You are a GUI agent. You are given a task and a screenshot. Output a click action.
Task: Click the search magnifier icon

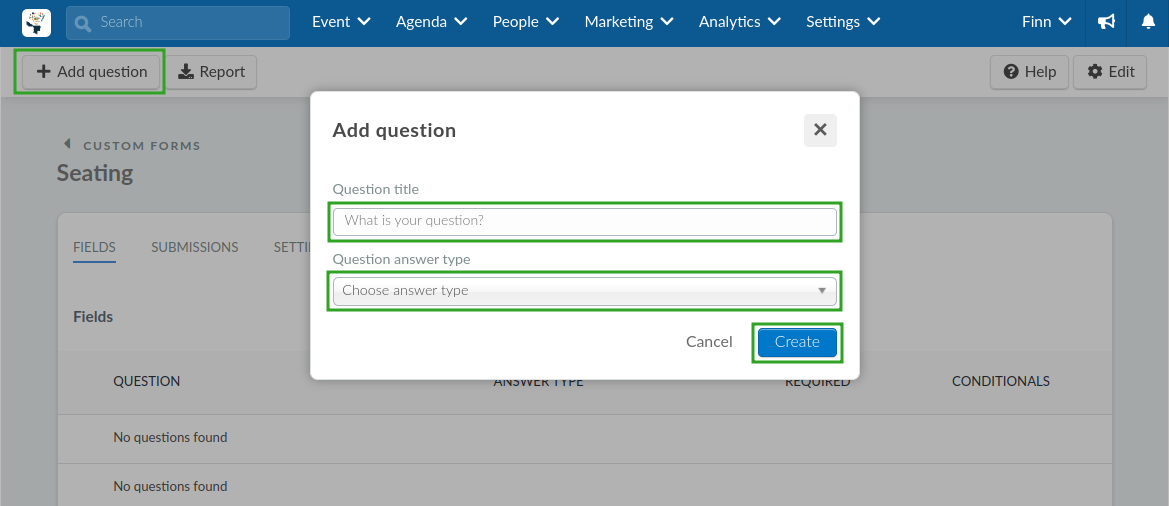click(x=83, y=23)
